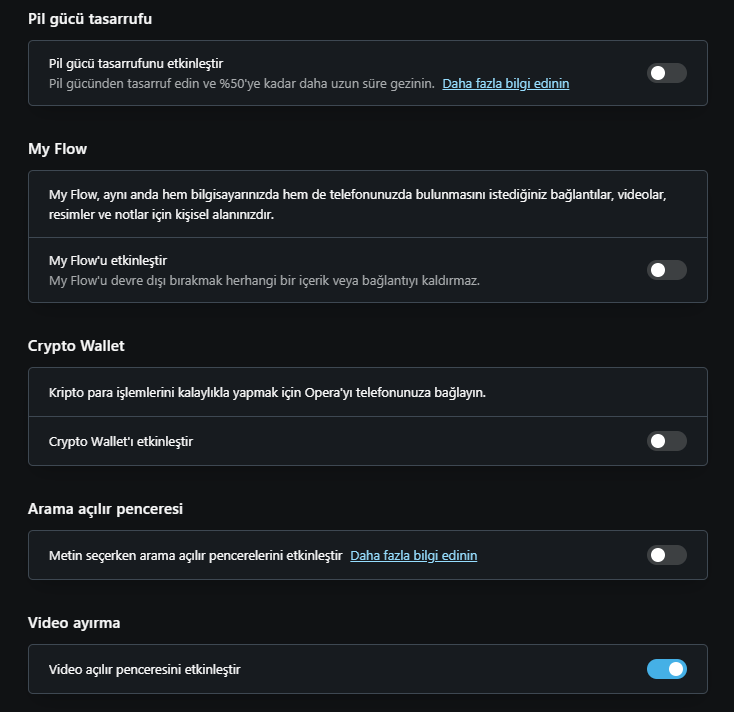Image resolution: width=734 pixels, height=712 pixels.
Task: Enable the battery saver (Pil gücü tasarrufunu) toggle
Action: 667,73
